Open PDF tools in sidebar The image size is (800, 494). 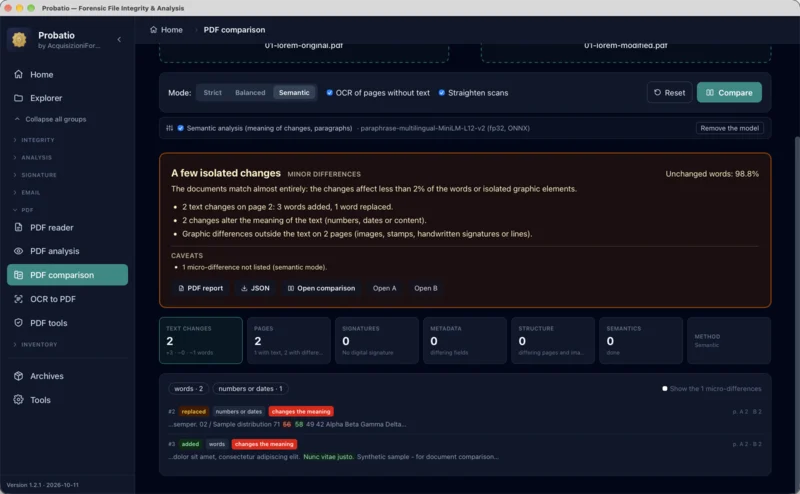tap(67, 323)
